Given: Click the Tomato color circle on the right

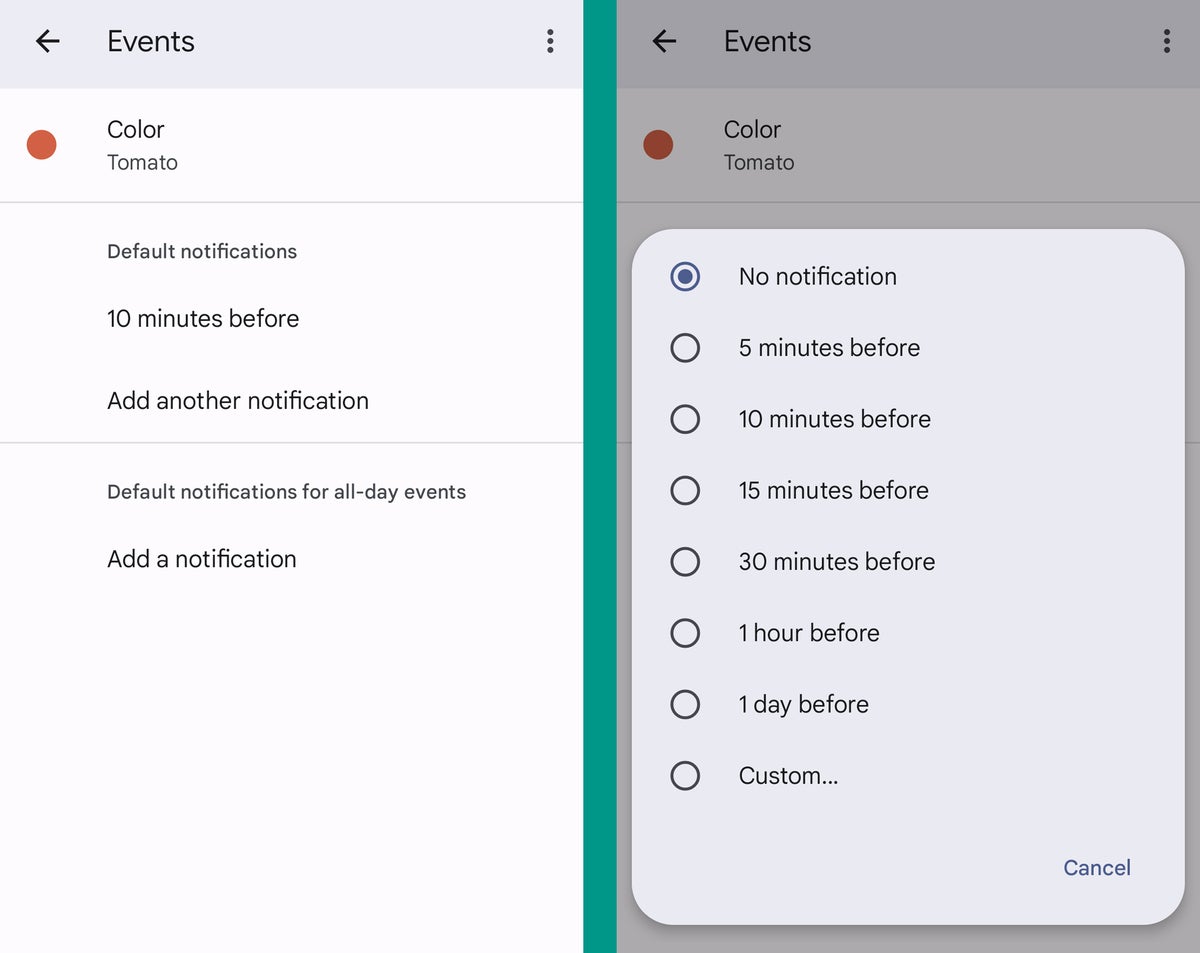Looking at the screenshot, I should (658, 144).
